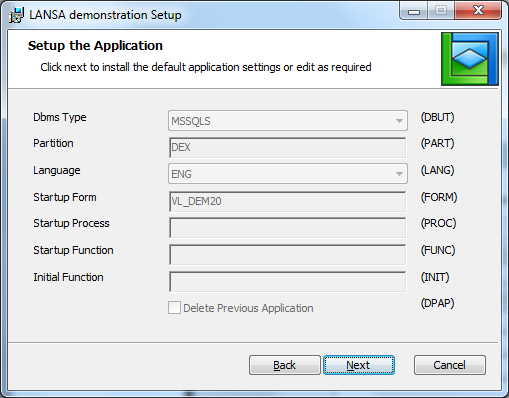
Task: Focus the Partition field containing DEX
Action: coord(288,147)
